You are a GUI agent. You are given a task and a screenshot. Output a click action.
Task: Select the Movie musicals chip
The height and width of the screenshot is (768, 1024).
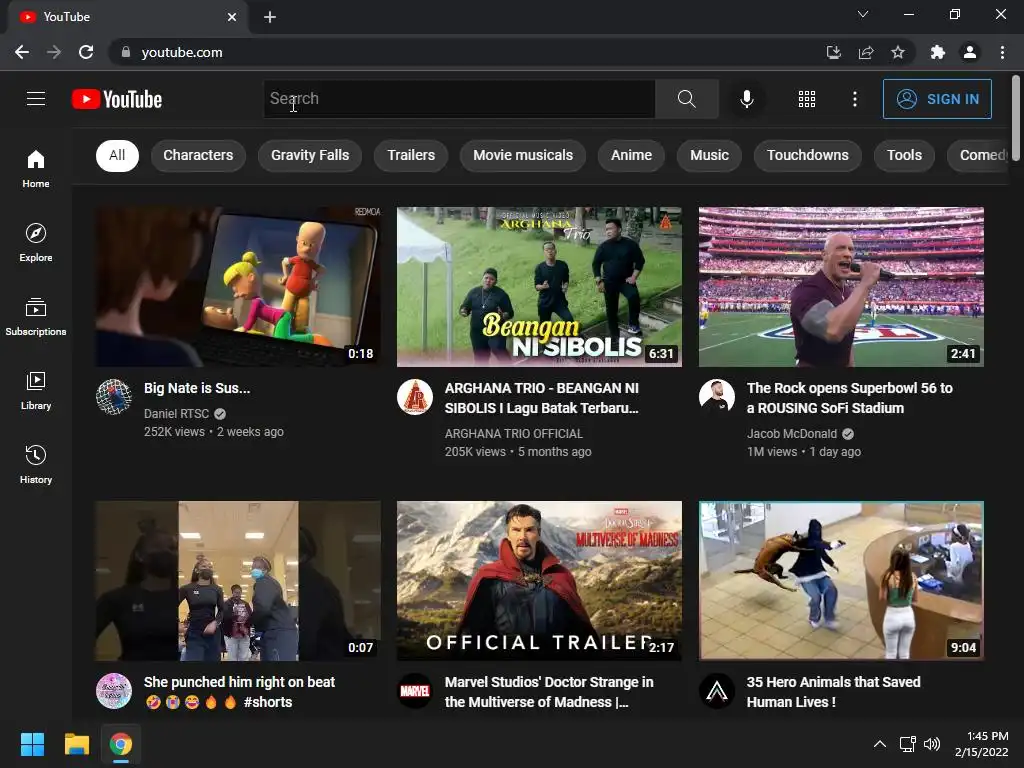[x=522, y=155]
